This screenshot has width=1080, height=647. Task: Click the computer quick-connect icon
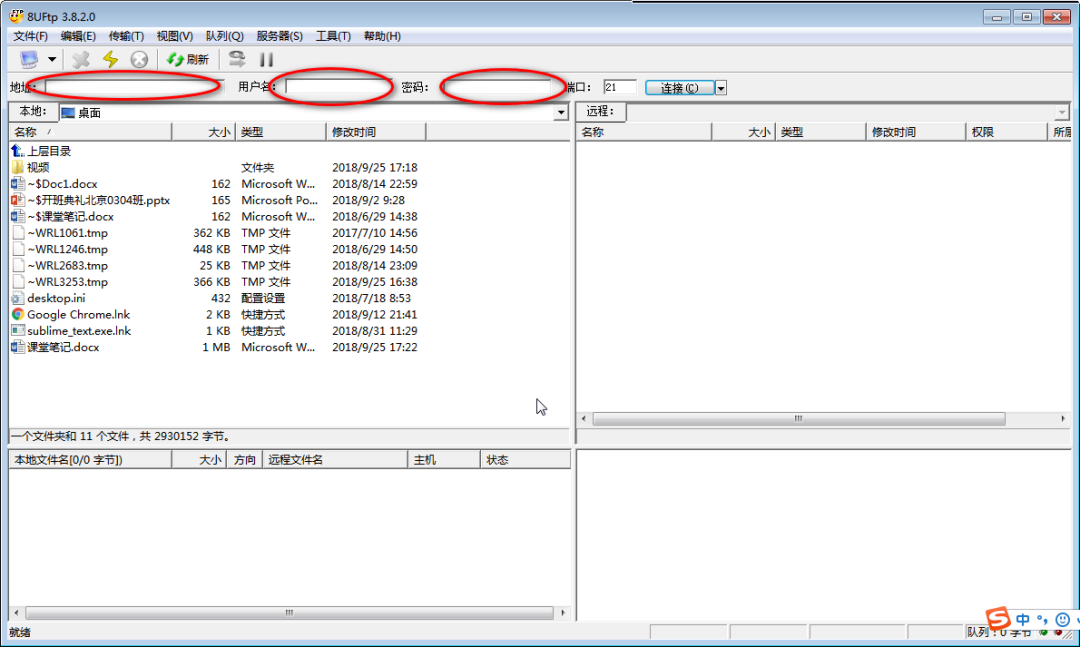tap(30, 59)
